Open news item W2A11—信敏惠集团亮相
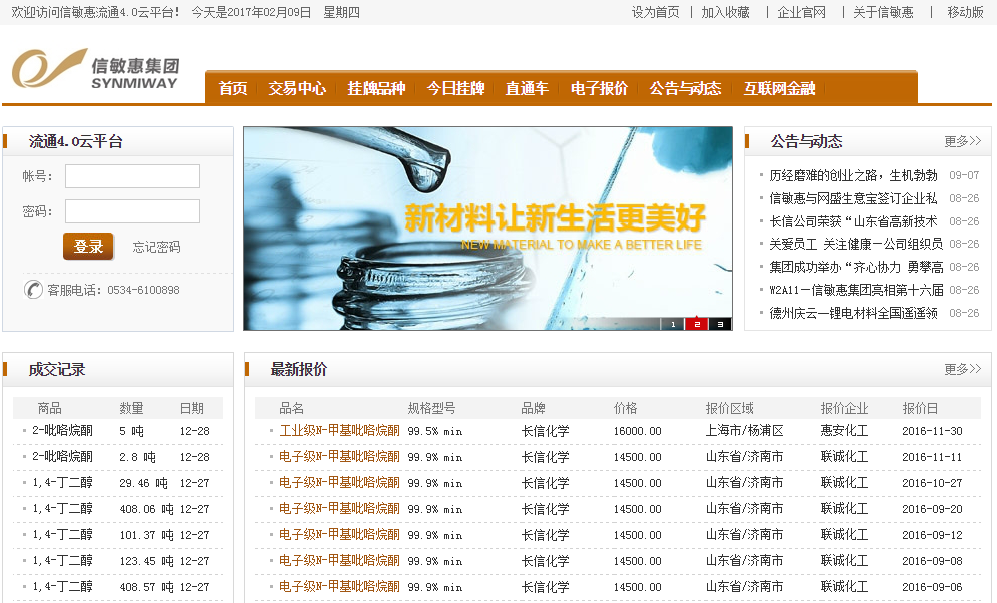The image size is (997, 603). tap(856, 290)
